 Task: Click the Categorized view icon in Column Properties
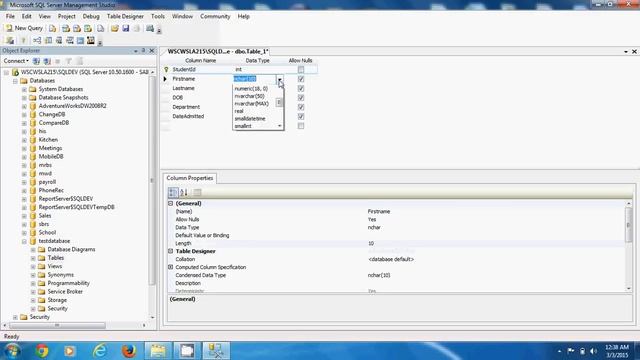[x=173, y=192]
